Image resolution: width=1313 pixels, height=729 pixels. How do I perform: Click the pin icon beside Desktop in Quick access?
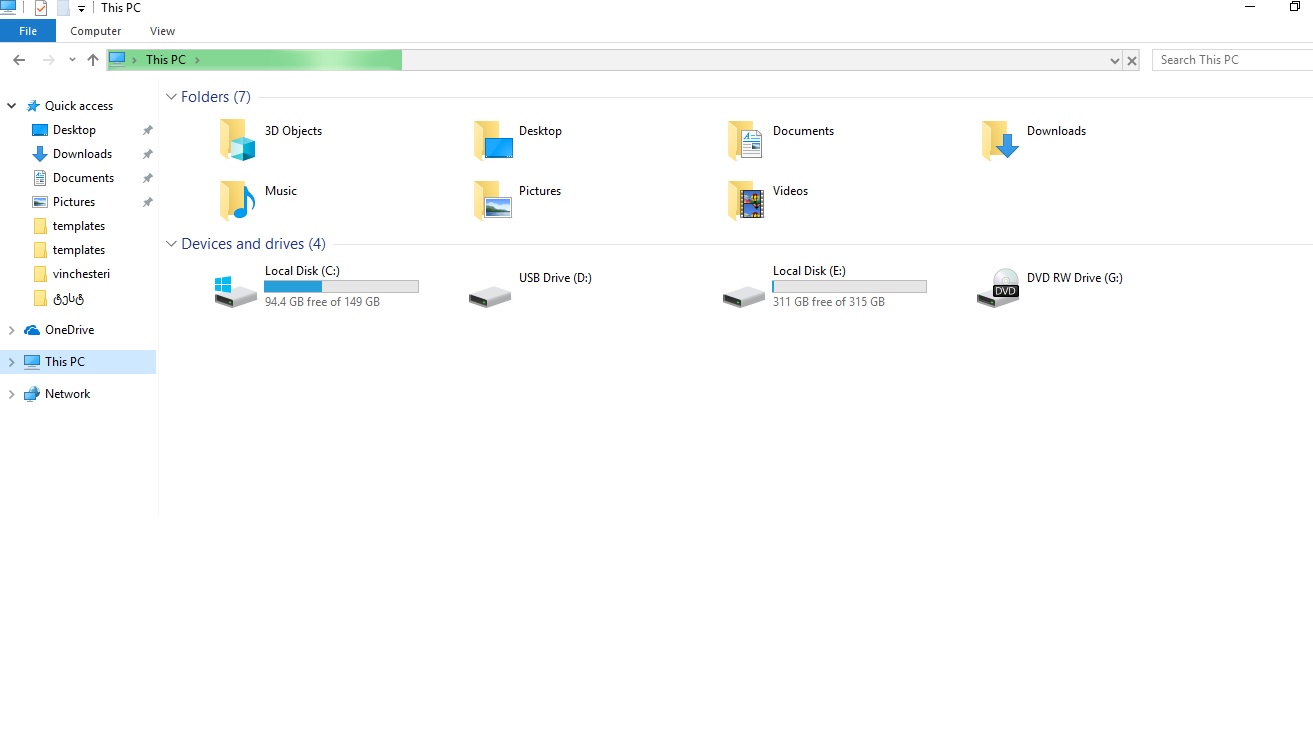pyautogui.click(x=147, y=130)
